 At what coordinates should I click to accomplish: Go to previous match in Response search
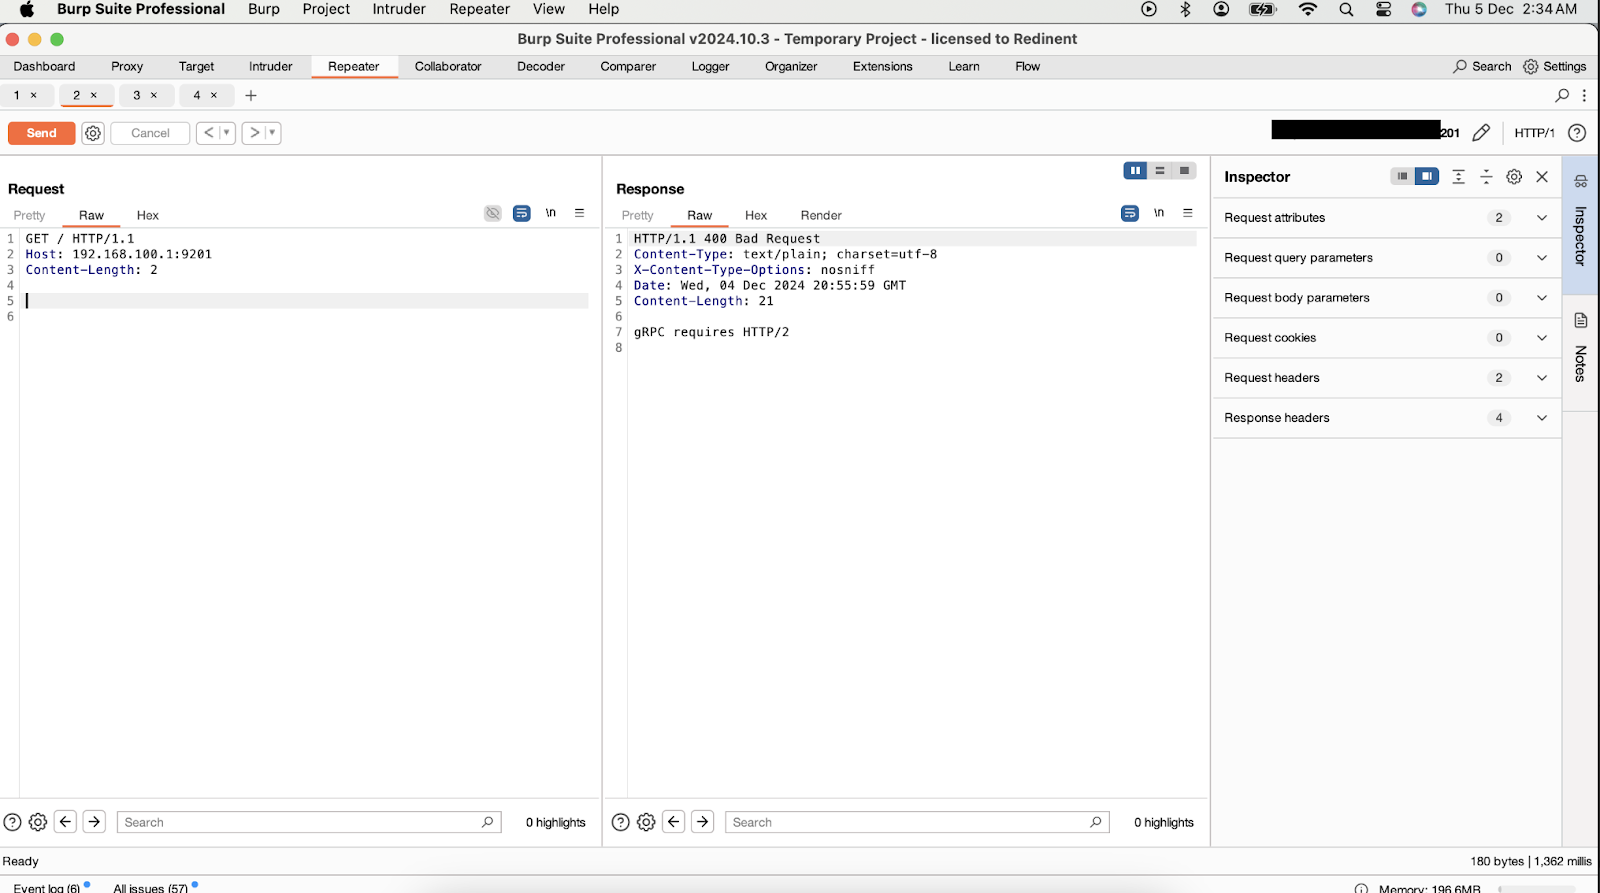[674, 822]
